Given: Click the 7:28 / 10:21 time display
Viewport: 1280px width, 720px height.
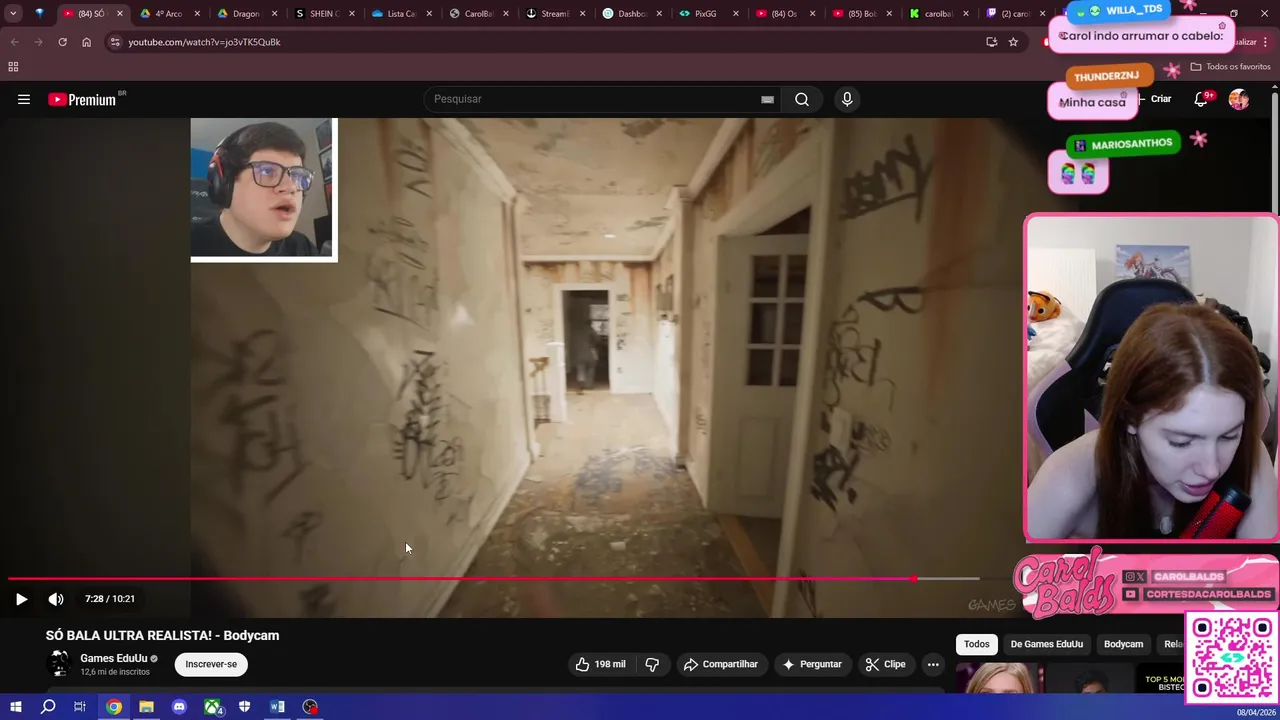Looking at the screenshot, I should [x=110, y=599].
